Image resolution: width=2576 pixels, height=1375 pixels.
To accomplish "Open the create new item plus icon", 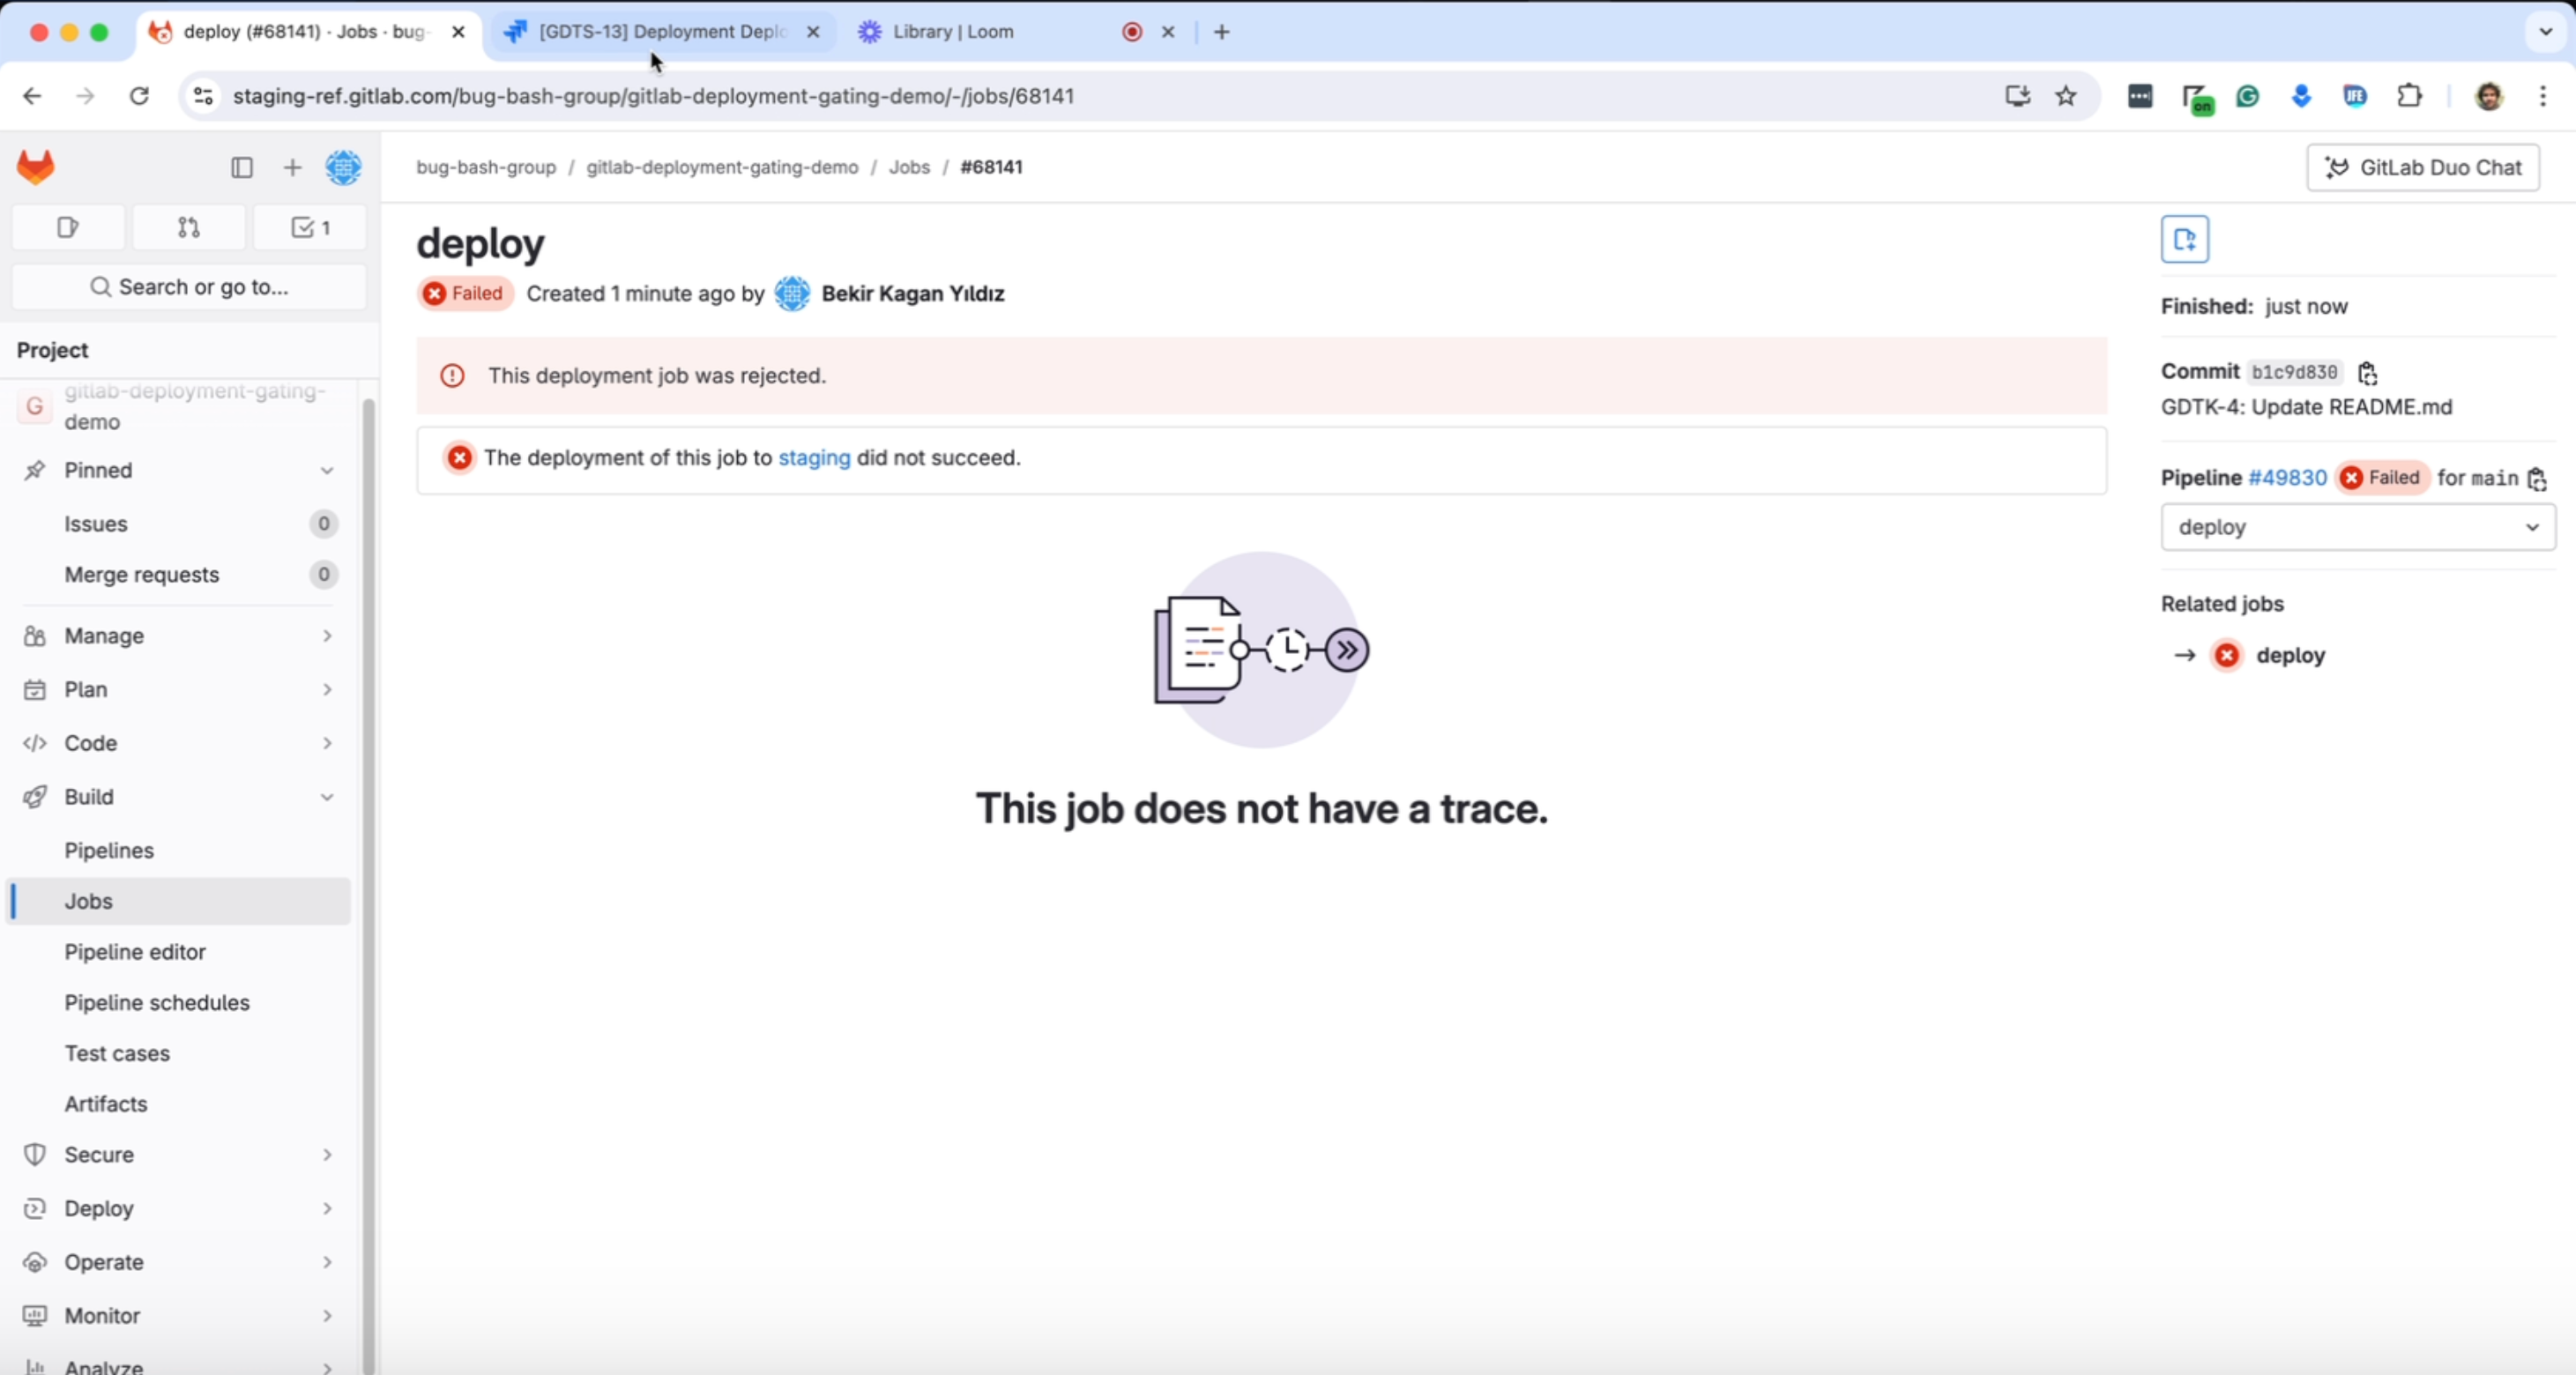I will [292, 167].
